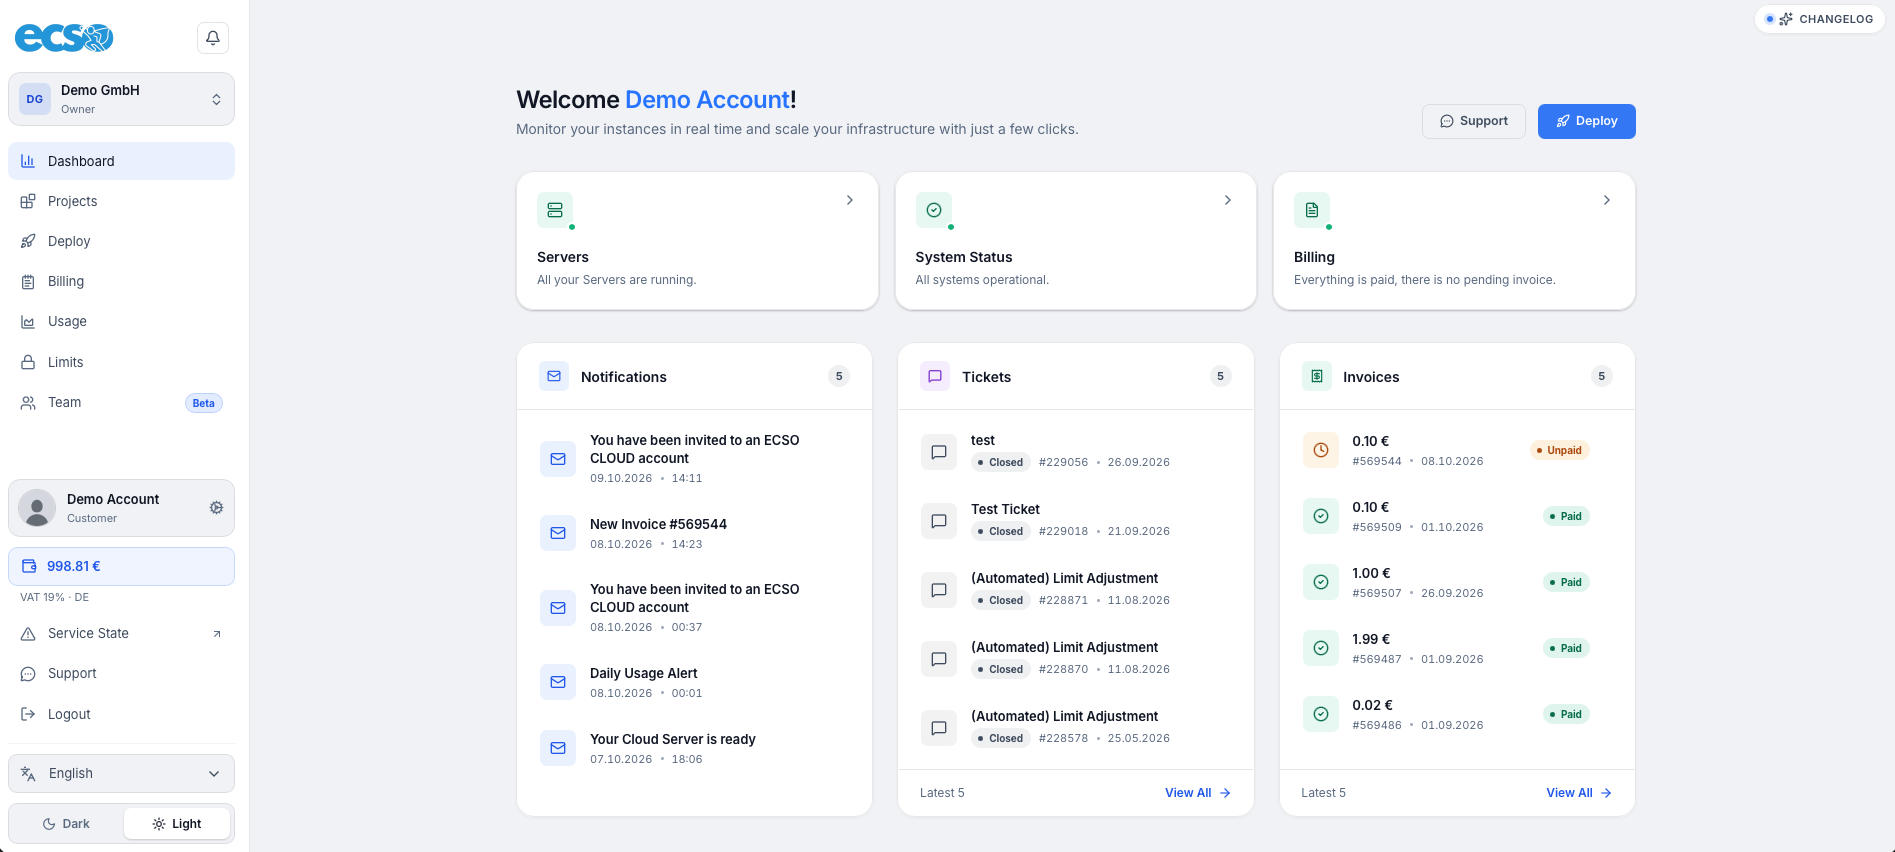The height and width of the screenshot is (852, 1895).
Task: Open Projects in sidebar
Action: pos(121,201)
